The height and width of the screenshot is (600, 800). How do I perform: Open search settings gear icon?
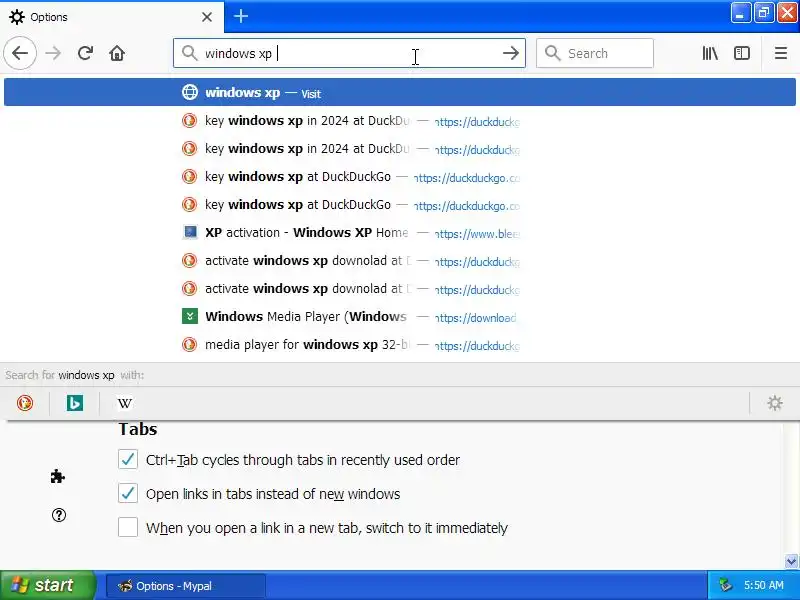[x=775, y=403]
